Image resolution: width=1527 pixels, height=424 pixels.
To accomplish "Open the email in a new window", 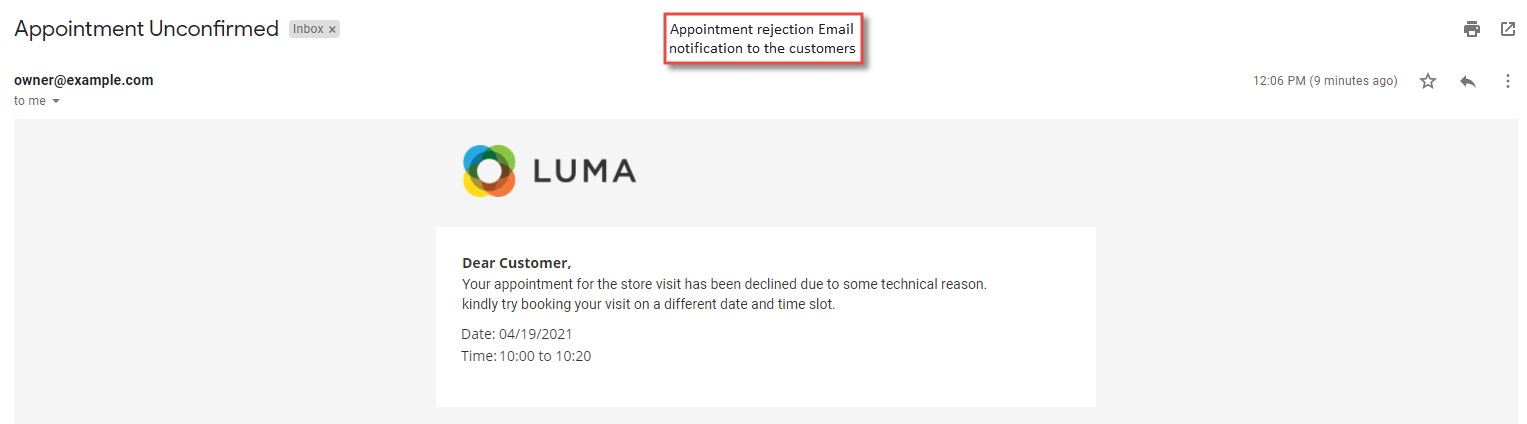I will (x=1508, y=29).
